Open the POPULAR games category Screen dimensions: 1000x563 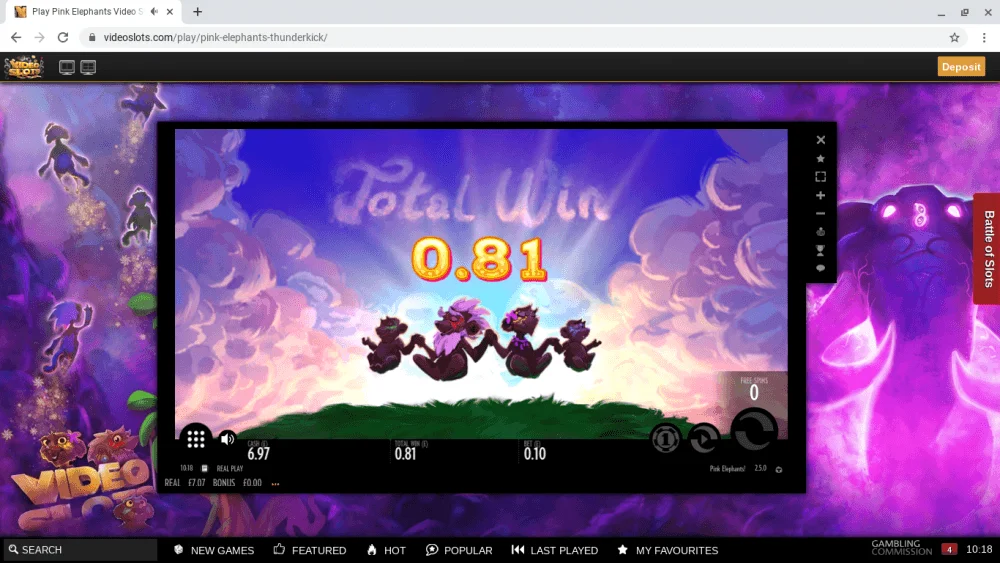pos(459,550)
